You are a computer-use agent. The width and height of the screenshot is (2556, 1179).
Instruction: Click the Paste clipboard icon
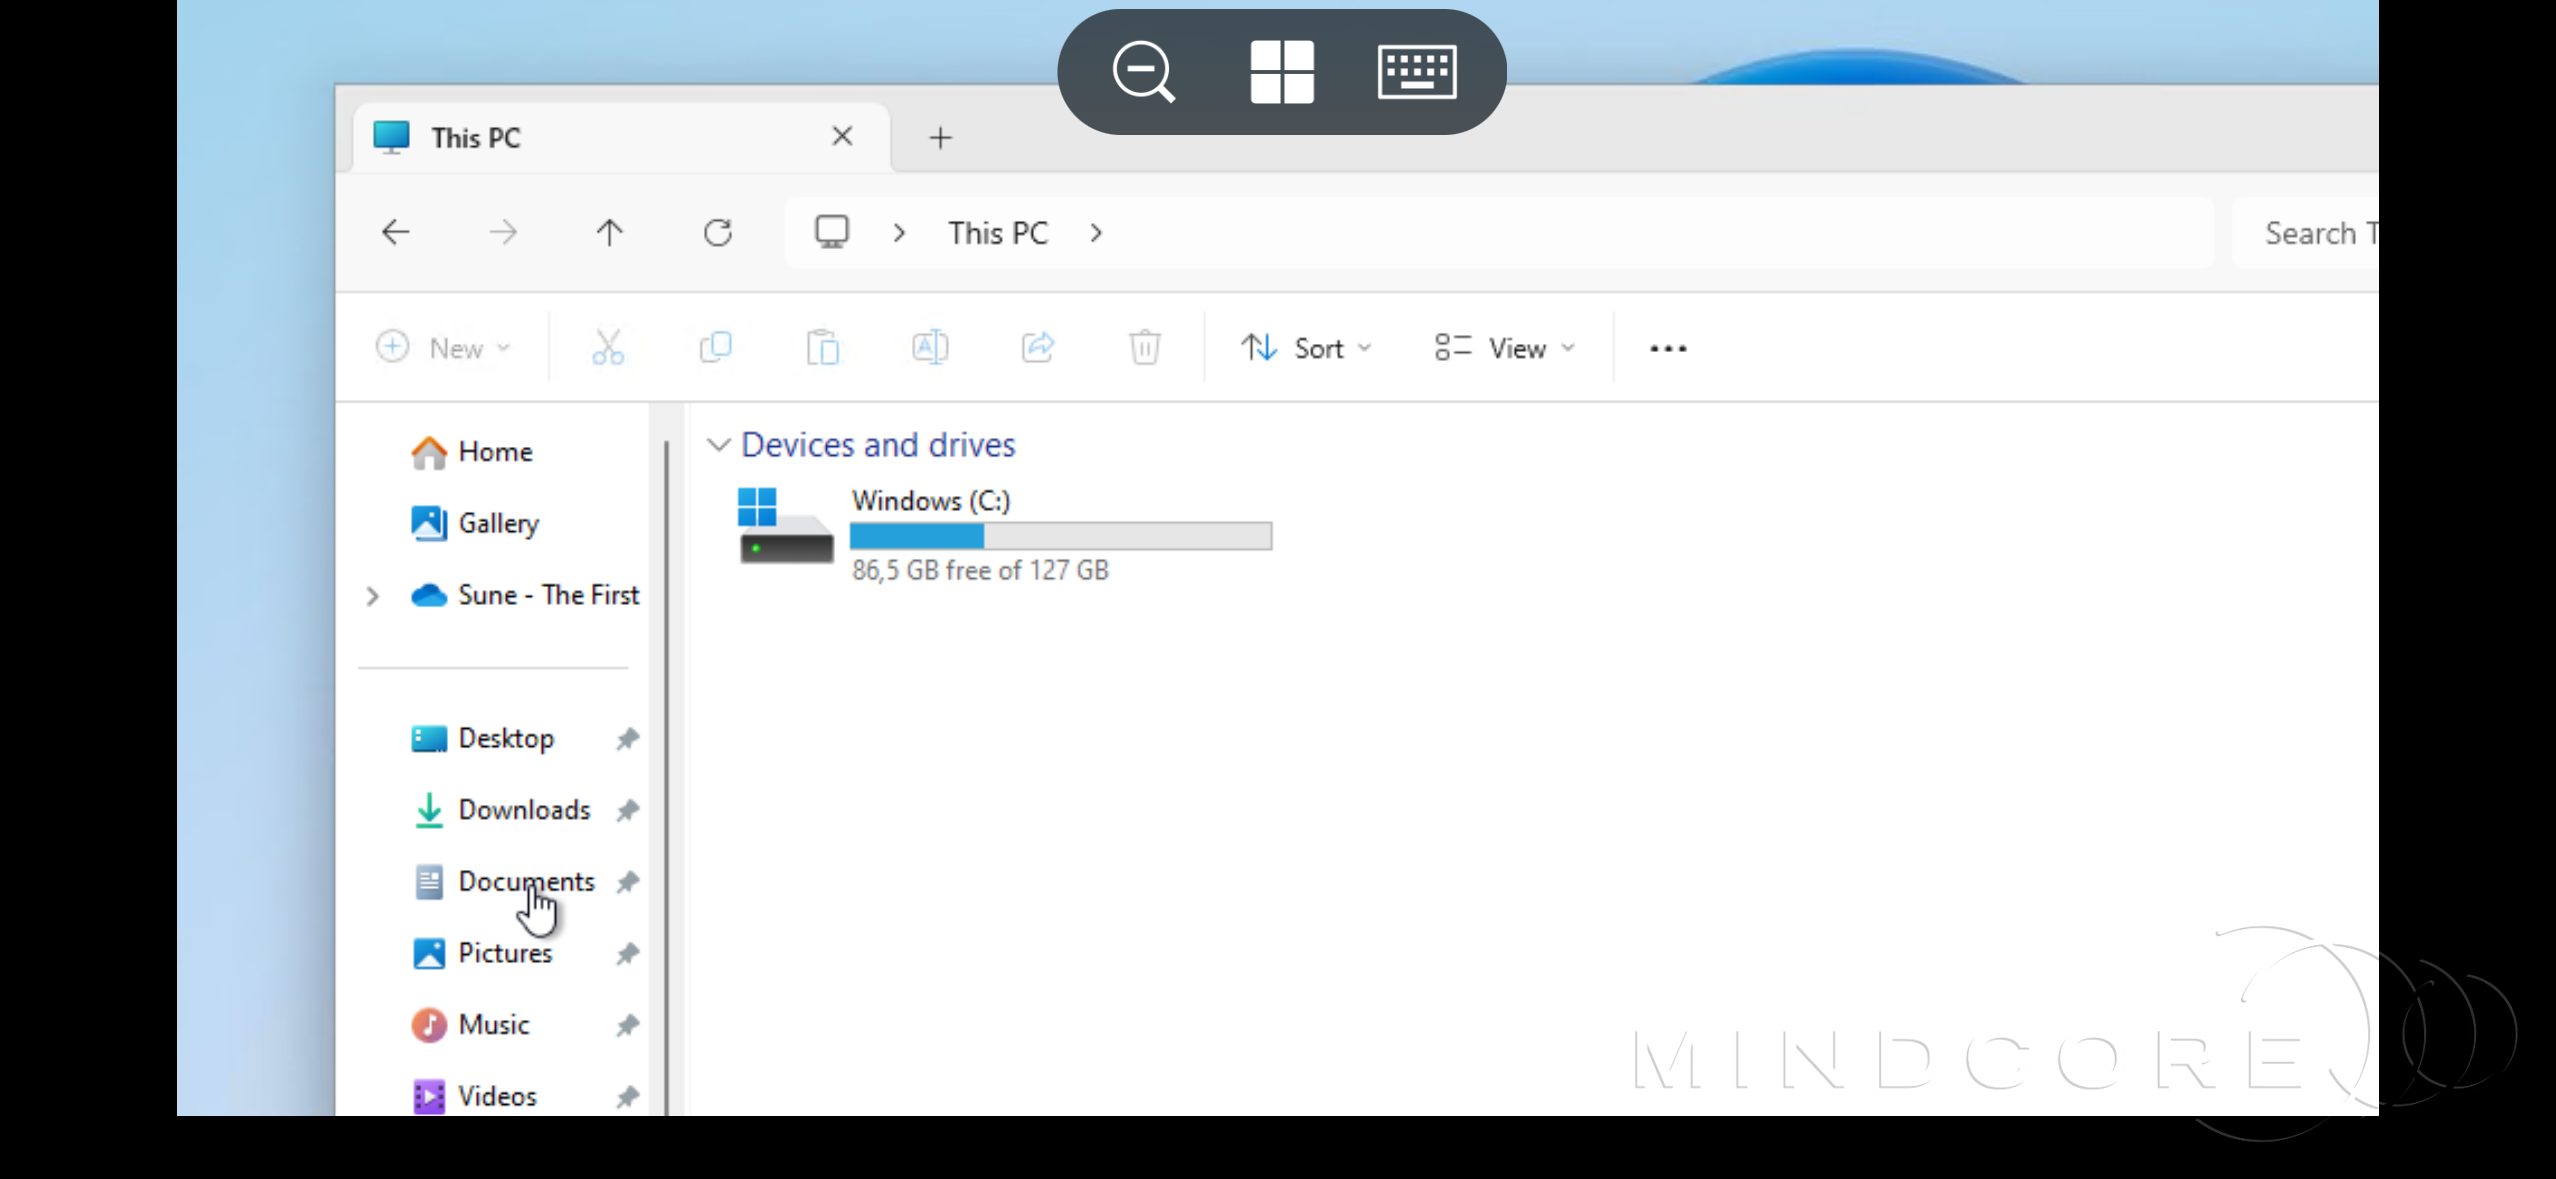pos(822,347)
